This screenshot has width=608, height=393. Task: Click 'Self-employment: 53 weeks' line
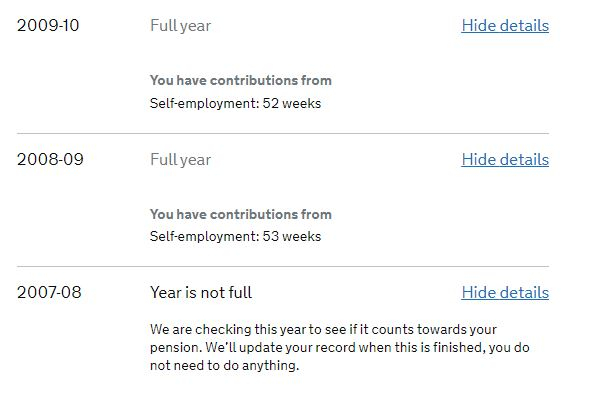[235, 236]
